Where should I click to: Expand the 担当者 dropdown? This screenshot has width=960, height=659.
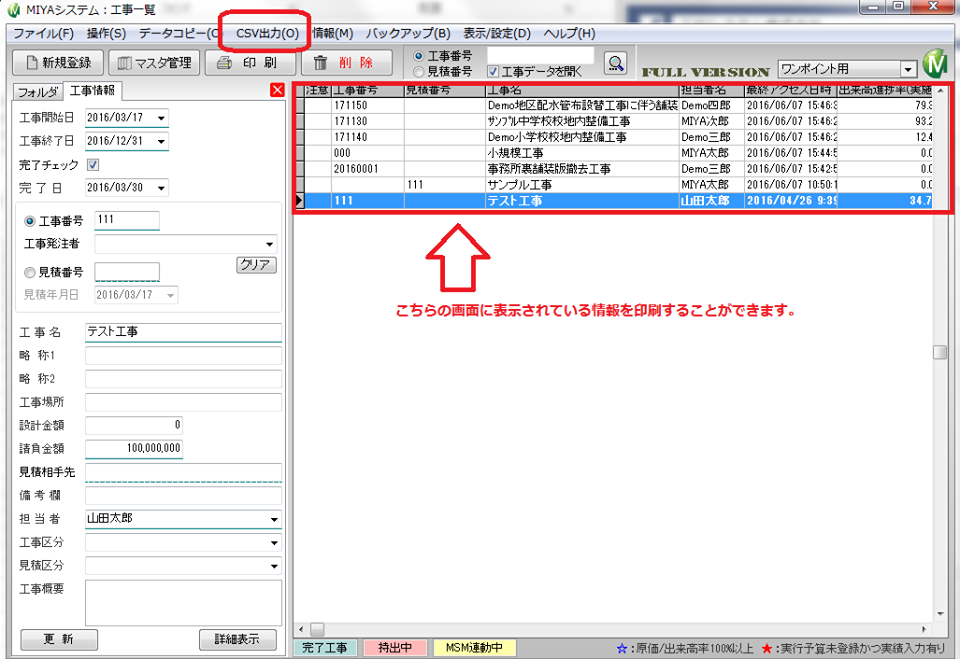[x=274, y=519]
